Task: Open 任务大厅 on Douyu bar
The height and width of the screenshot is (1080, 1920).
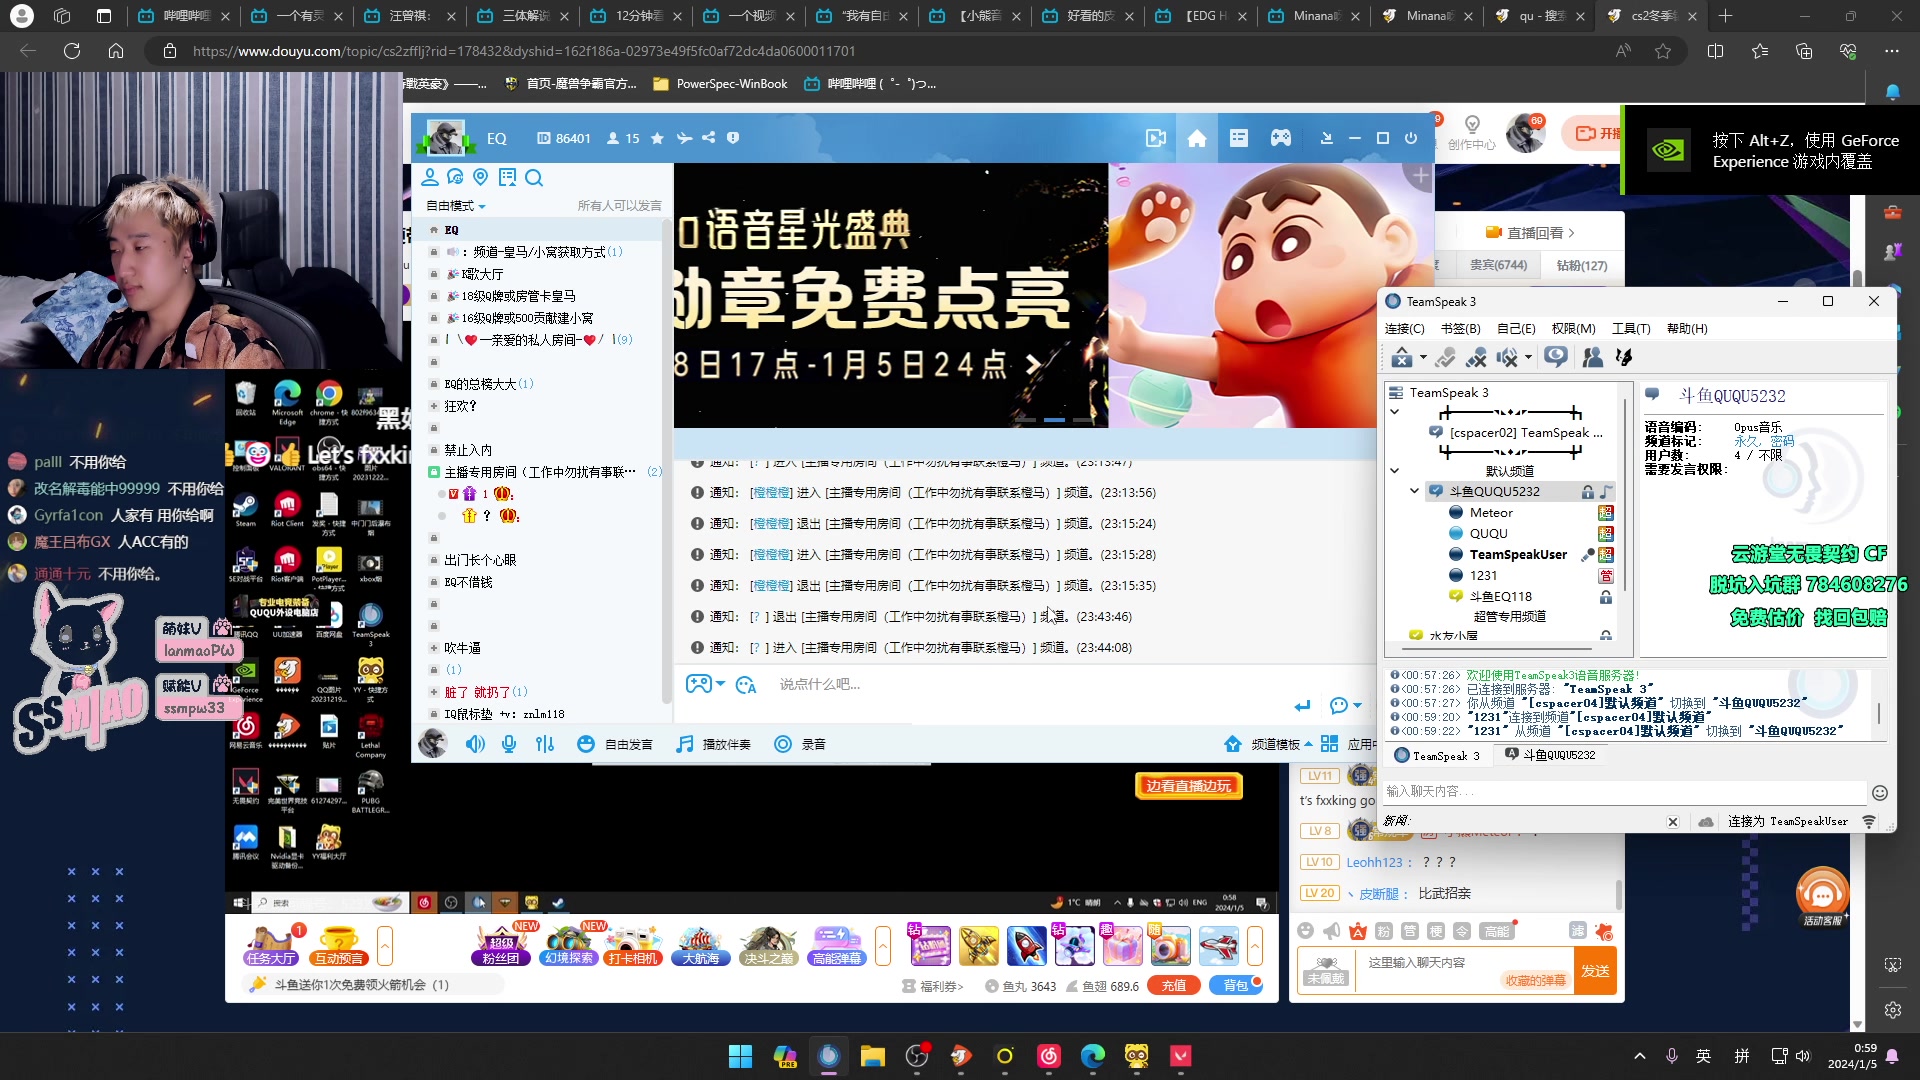Action: 271,945
